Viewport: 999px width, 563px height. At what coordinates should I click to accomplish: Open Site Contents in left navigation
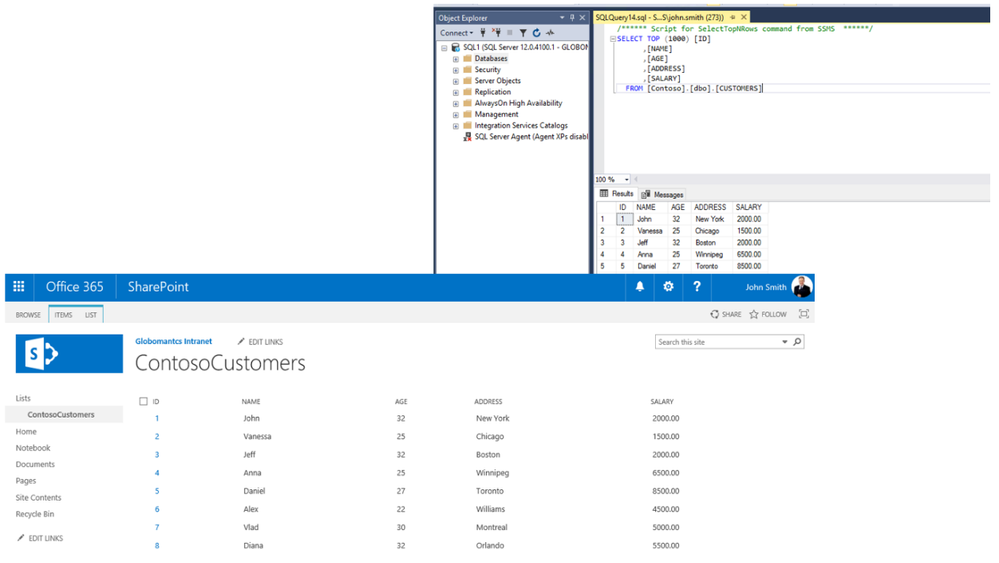(38, 497)
